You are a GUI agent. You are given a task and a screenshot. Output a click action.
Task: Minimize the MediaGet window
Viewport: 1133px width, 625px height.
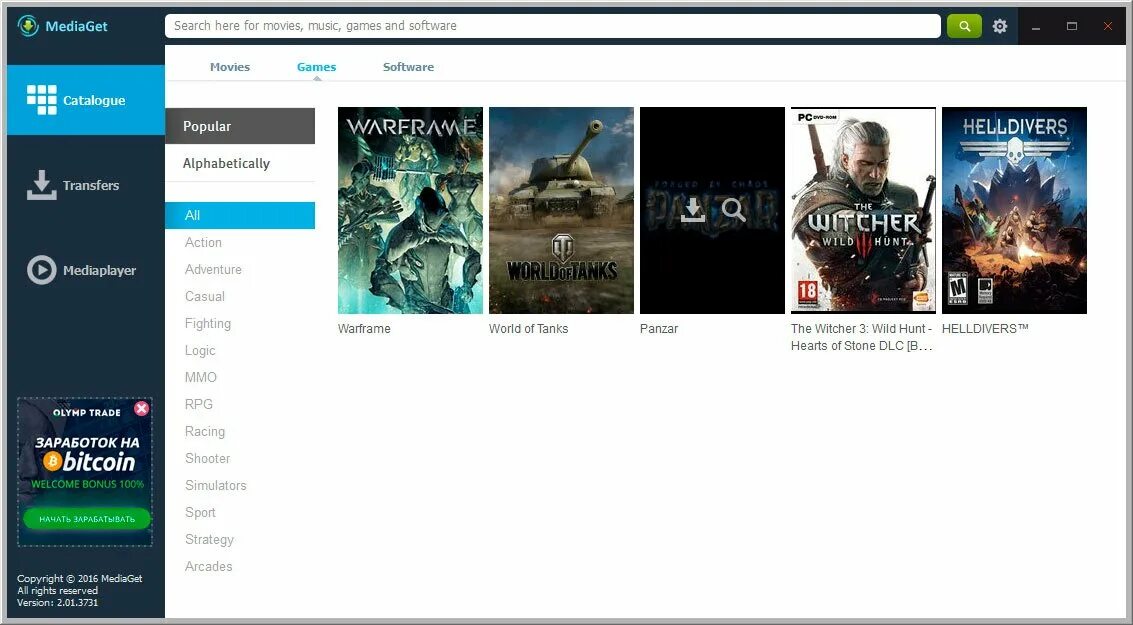(x=1035, y=27)
